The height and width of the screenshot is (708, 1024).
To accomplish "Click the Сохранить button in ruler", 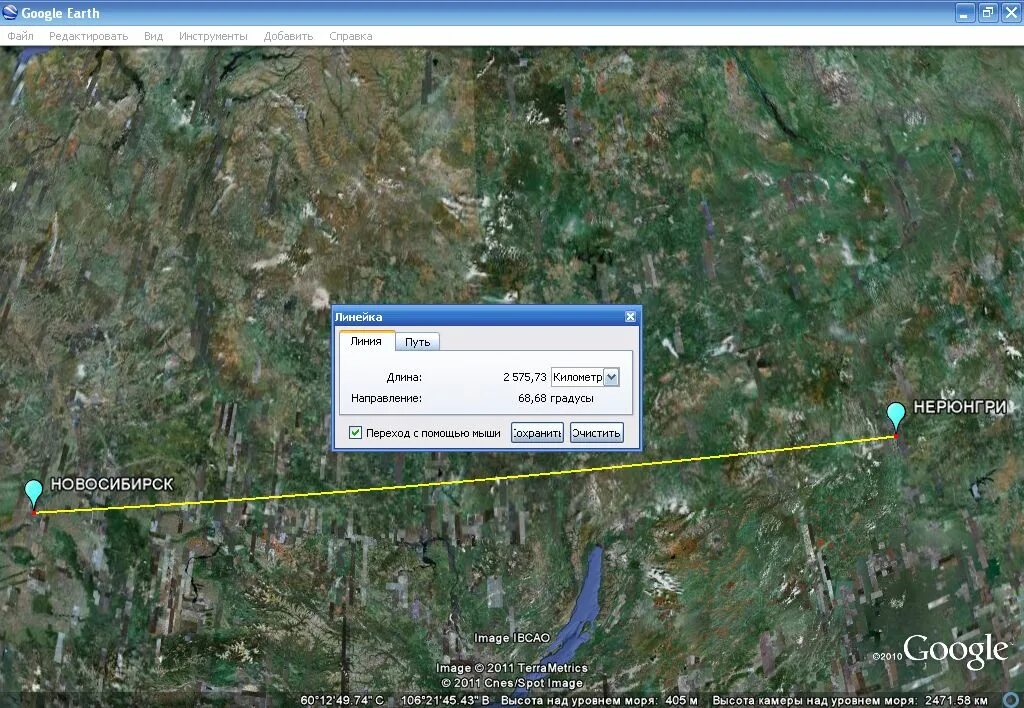I will pyautogui.click(x=537, y=432).
